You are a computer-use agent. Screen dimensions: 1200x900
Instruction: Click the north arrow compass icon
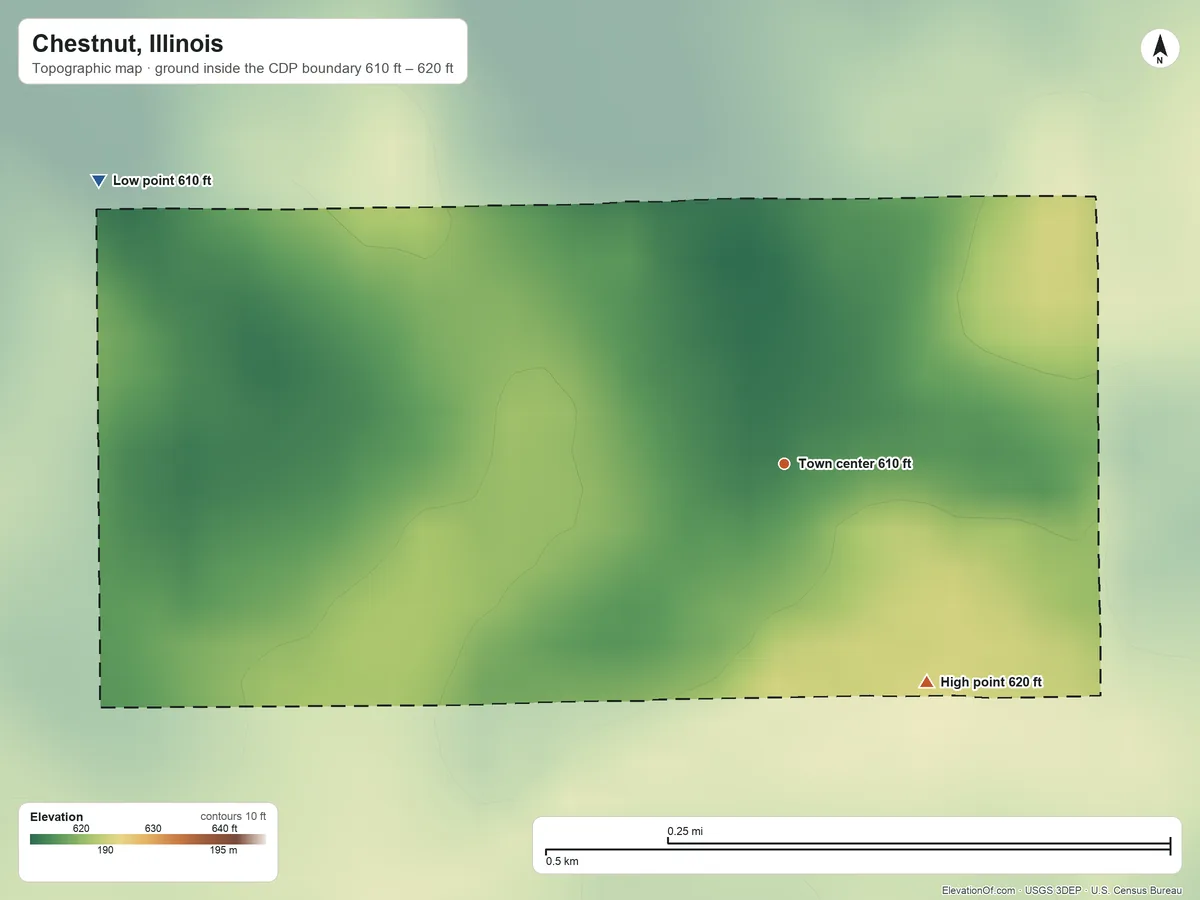tap(1159, 49)
